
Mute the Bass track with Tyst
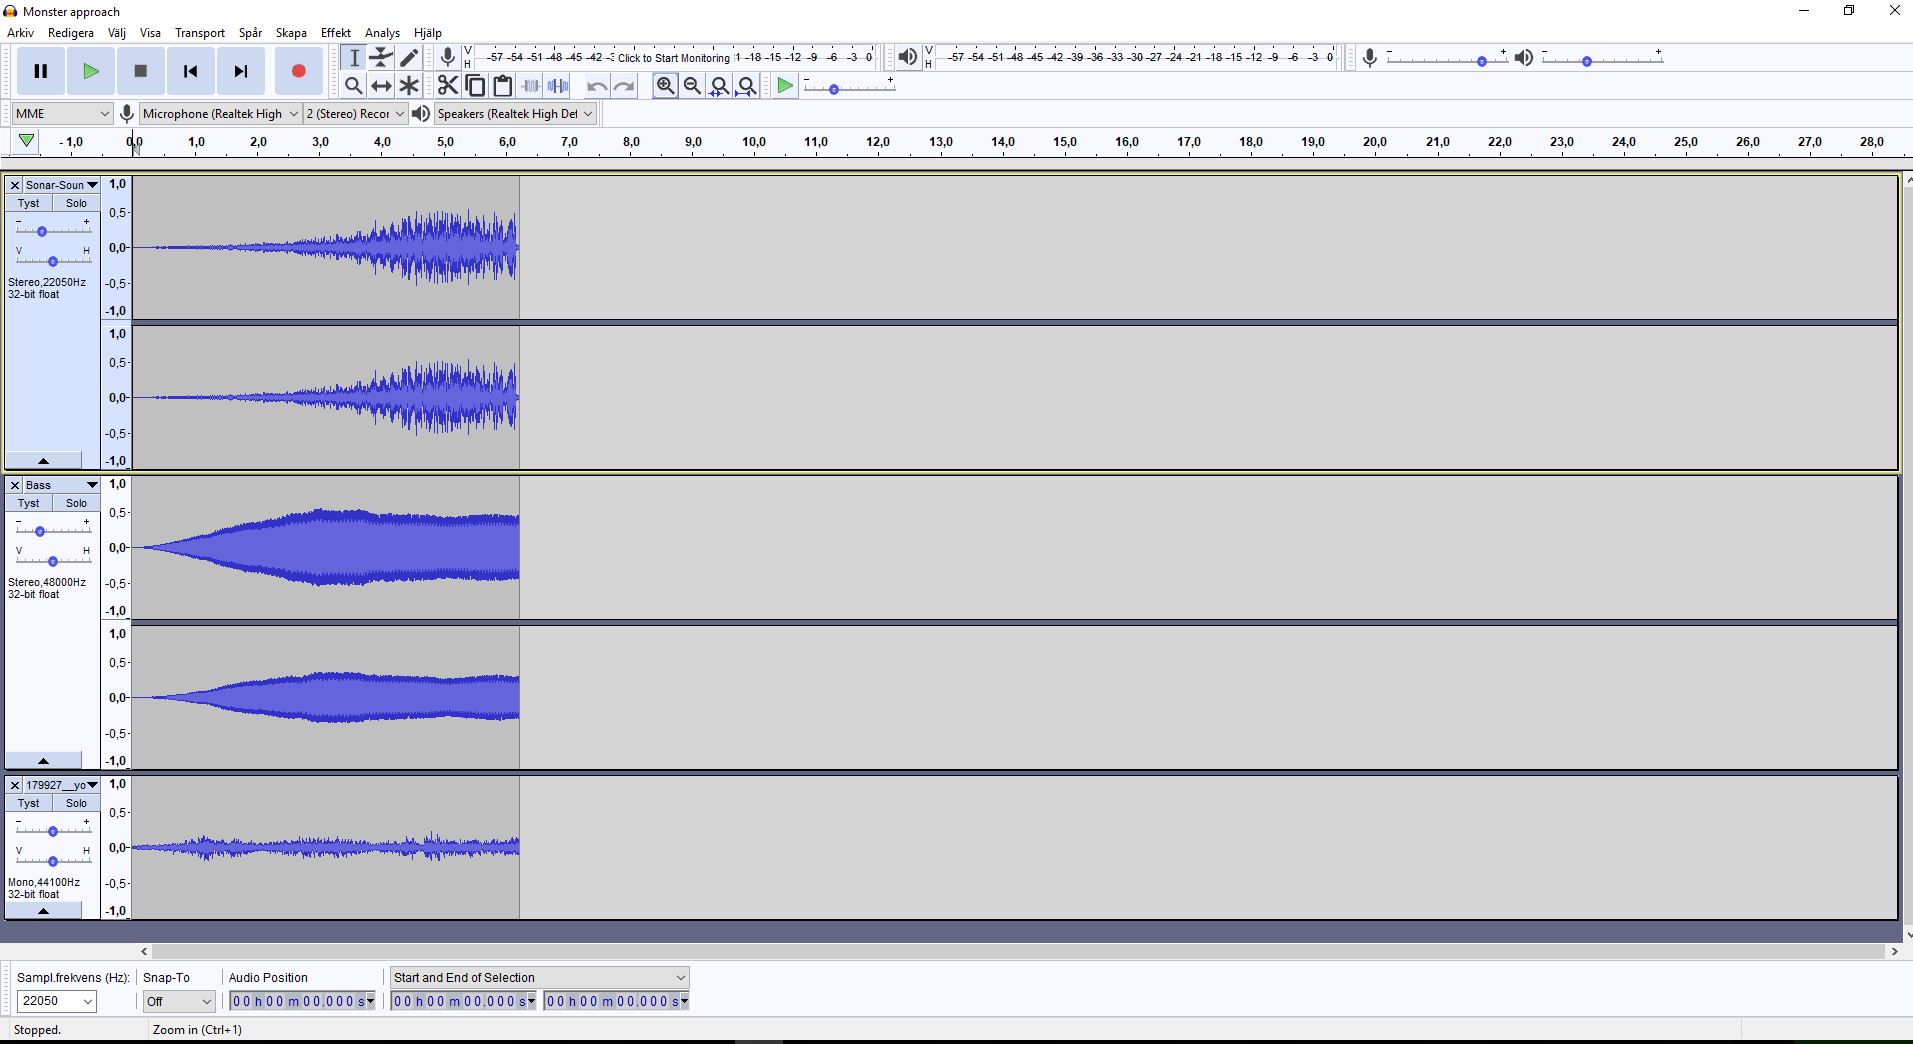click(29, 503)
